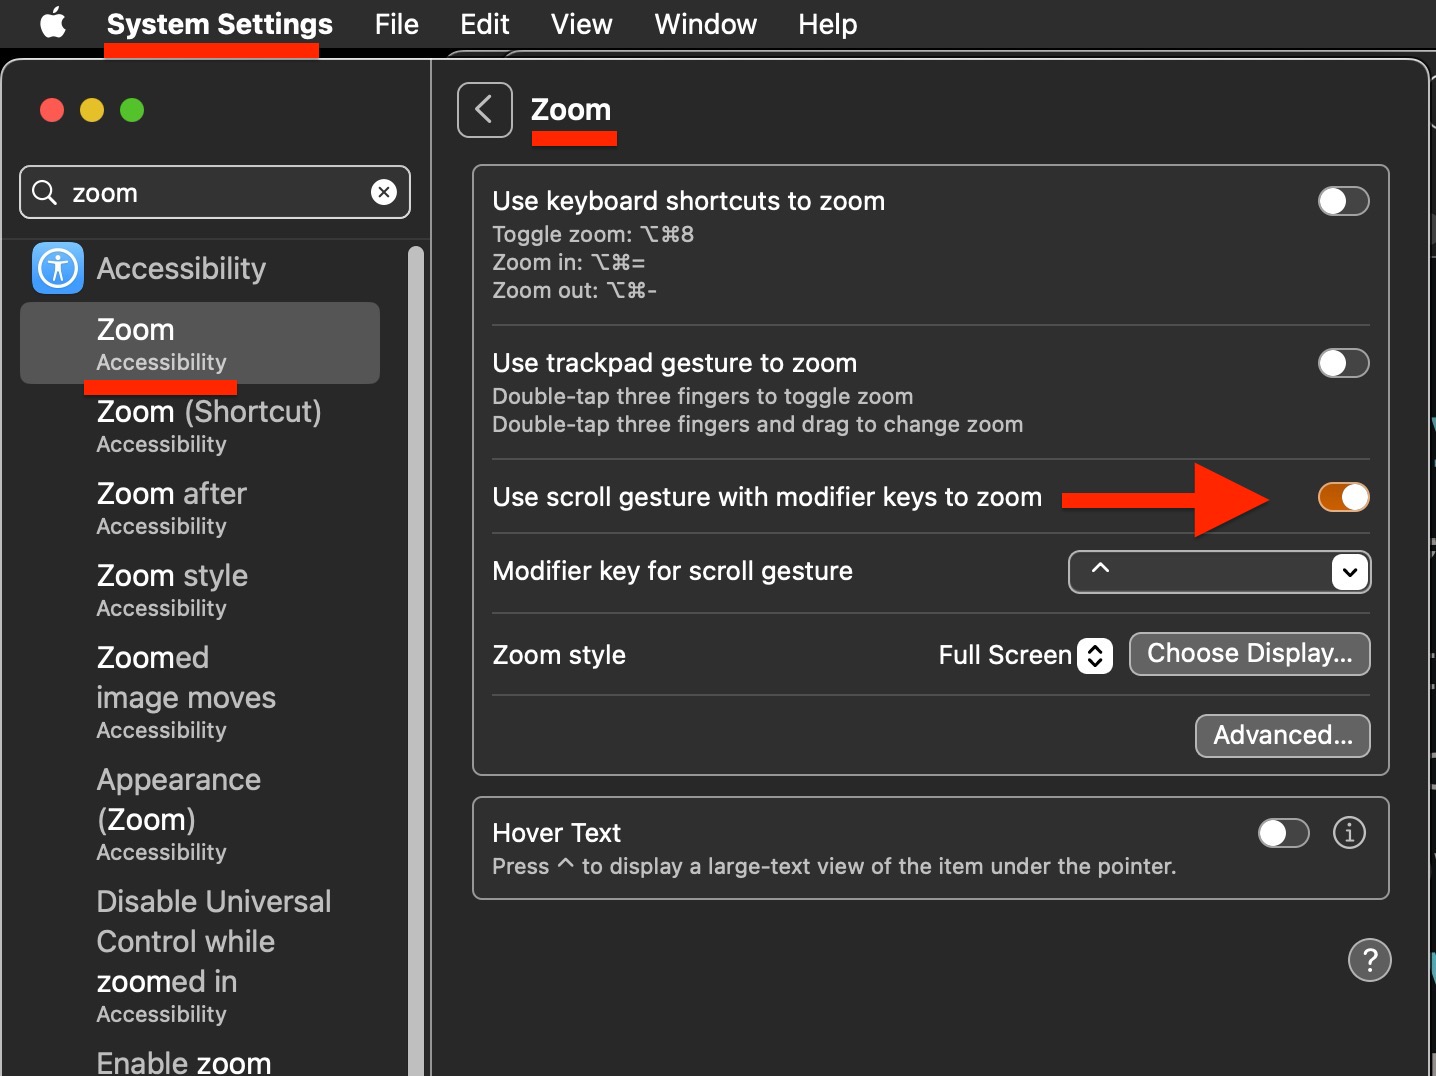Viewport: 1436px width, 1076px height.
Task: Turn off scroll gesture with modifier keys
Action: tap(1343, 497)
